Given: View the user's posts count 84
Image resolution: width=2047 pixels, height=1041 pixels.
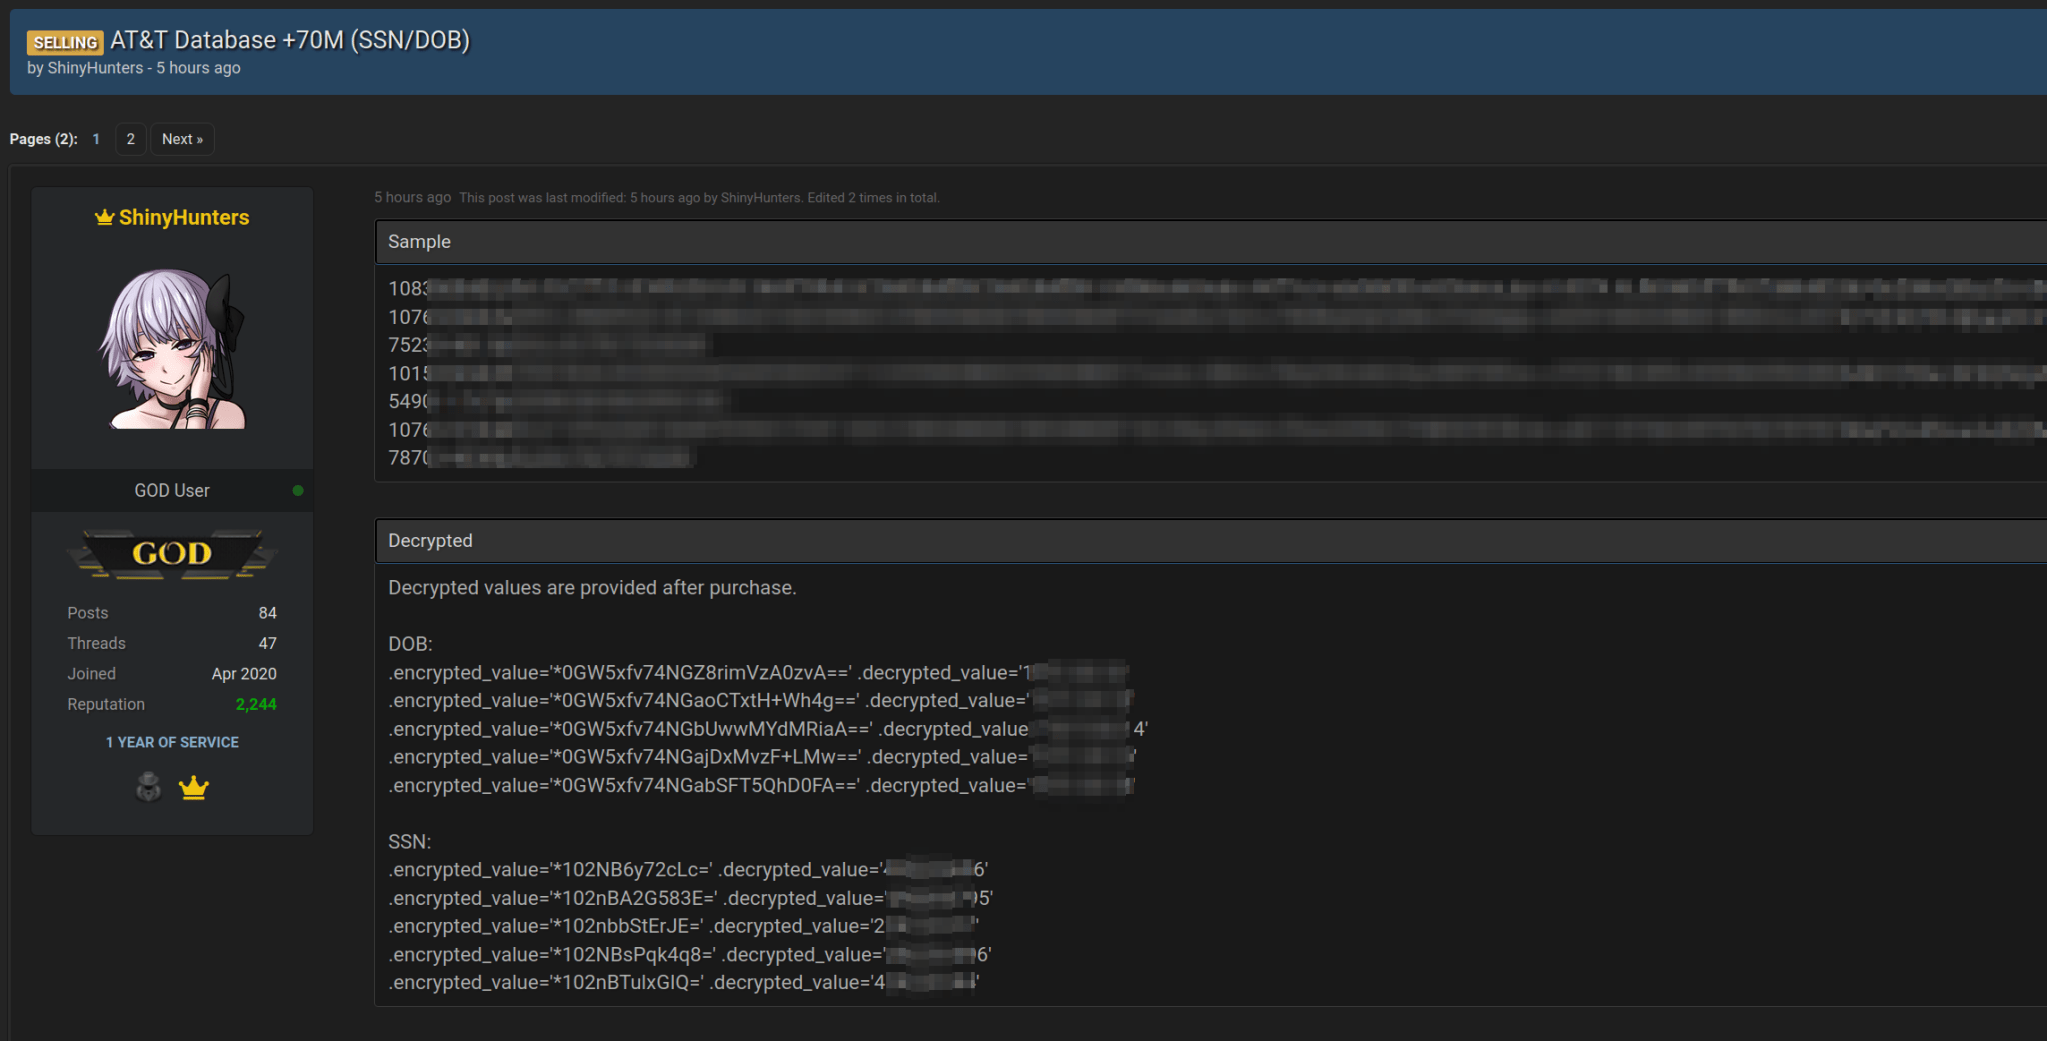Looking at the screenshot, I should pos(267,613).
